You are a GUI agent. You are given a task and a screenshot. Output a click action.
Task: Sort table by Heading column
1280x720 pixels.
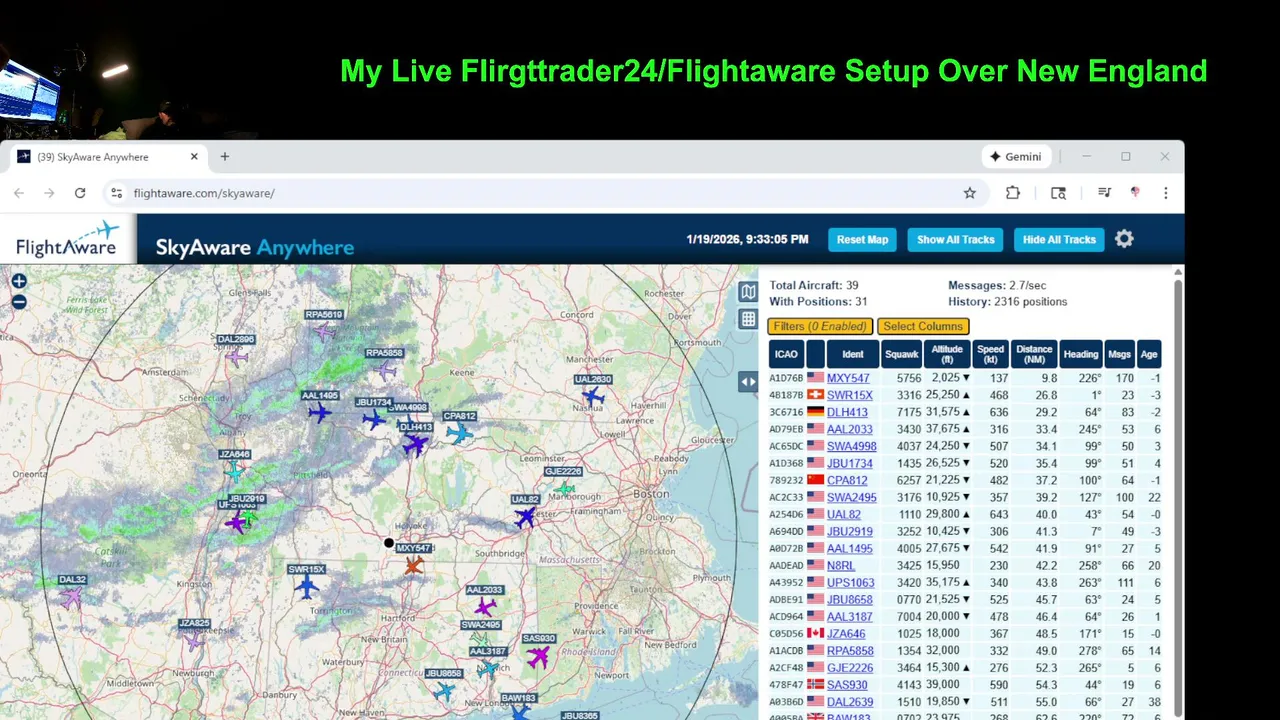1081,354
